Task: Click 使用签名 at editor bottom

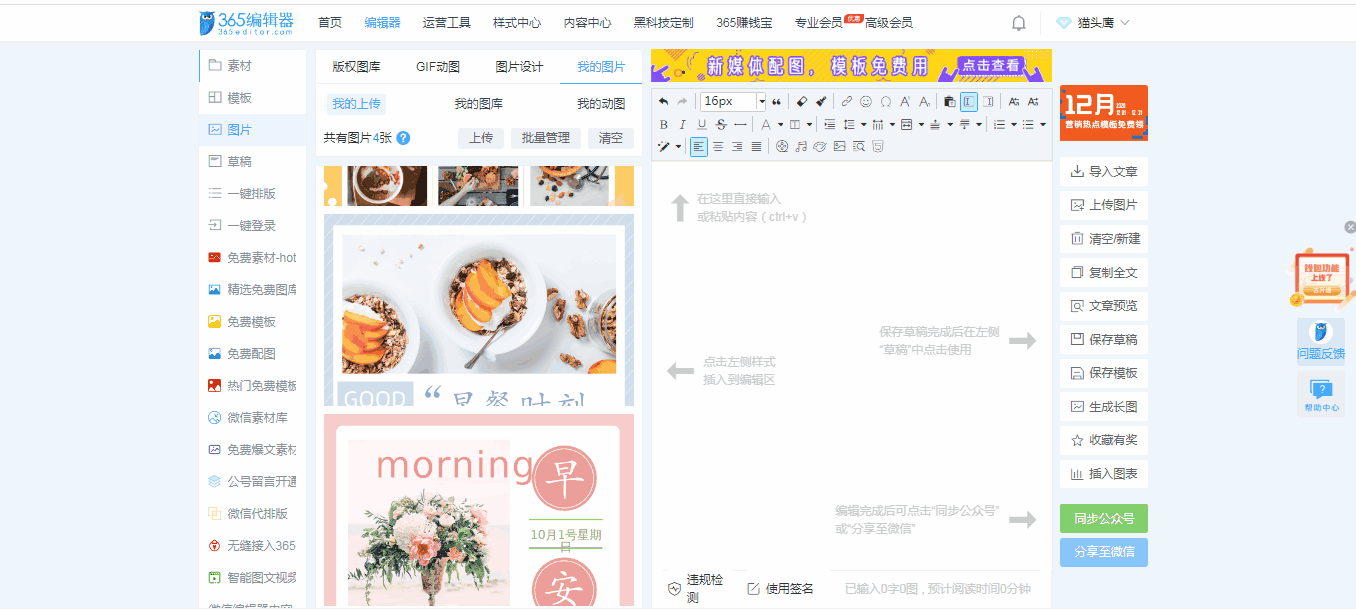Action: [x=780, y=588]
